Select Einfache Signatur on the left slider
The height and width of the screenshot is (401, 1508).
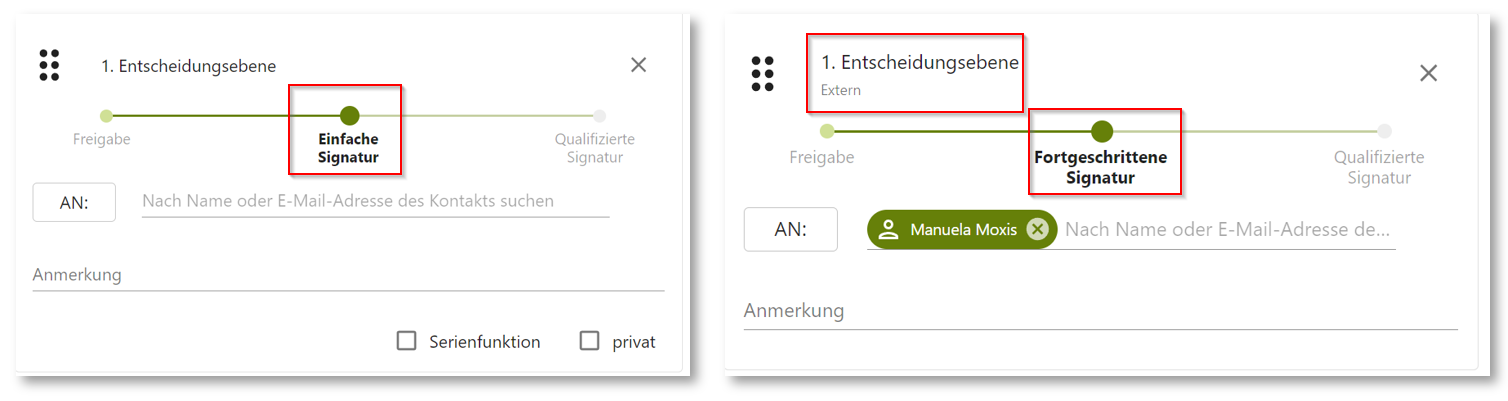click(349, 116)
